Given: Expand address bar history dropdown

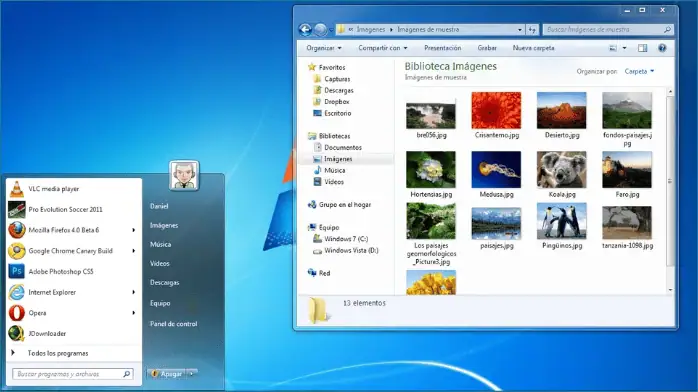Looking at the screenshot, I should tap(519, 29).
